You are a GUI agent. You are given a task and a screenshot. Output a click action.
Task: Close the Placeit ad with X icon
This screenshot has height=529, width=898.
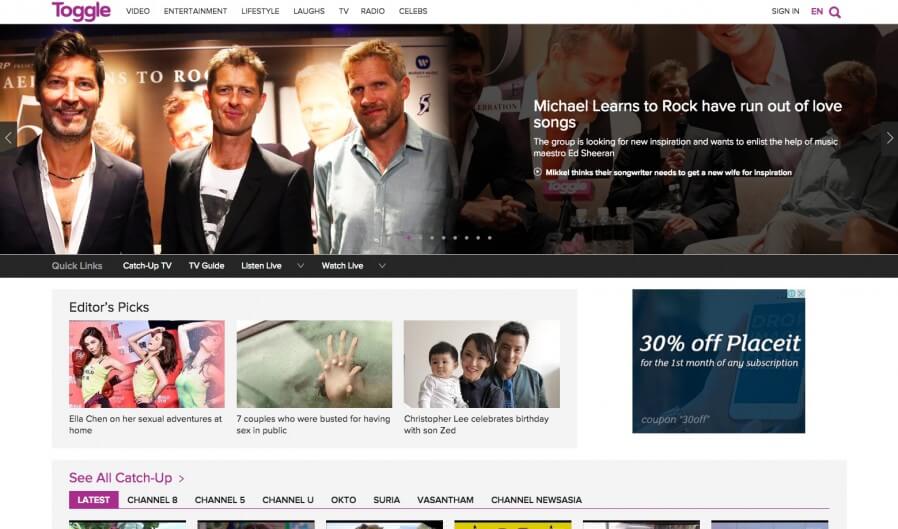pyautogui.click(x=801, y=293)
